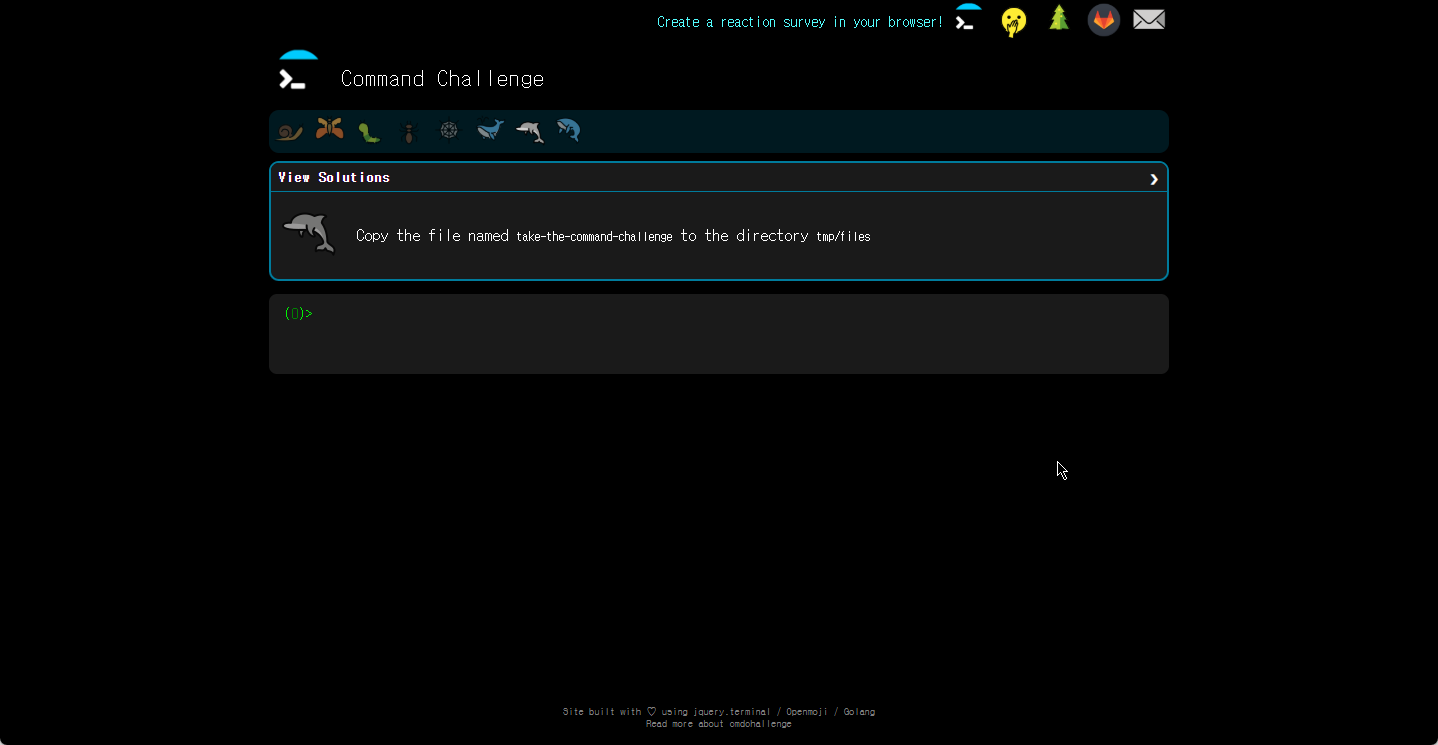
Task: Click the Command Challenge title
Action: click(443, 79)
